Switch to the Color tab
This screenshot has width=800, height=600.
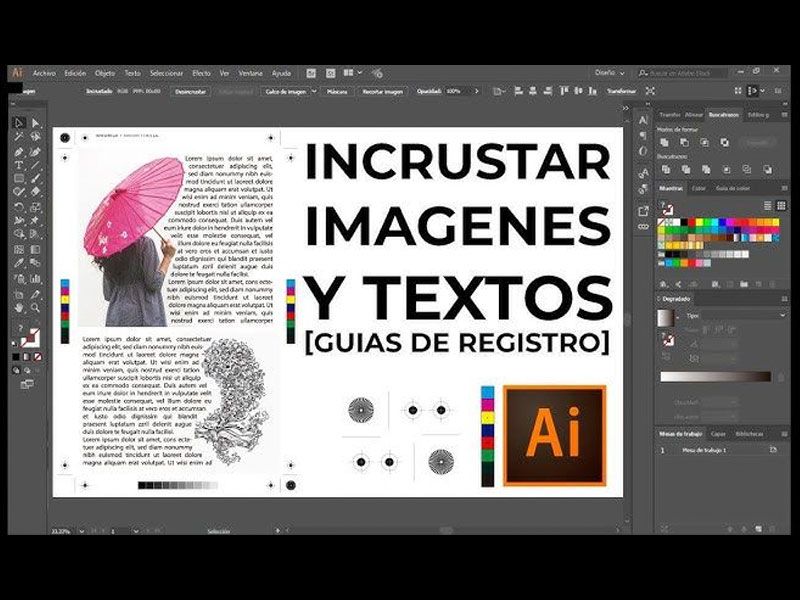pos(698,188)
